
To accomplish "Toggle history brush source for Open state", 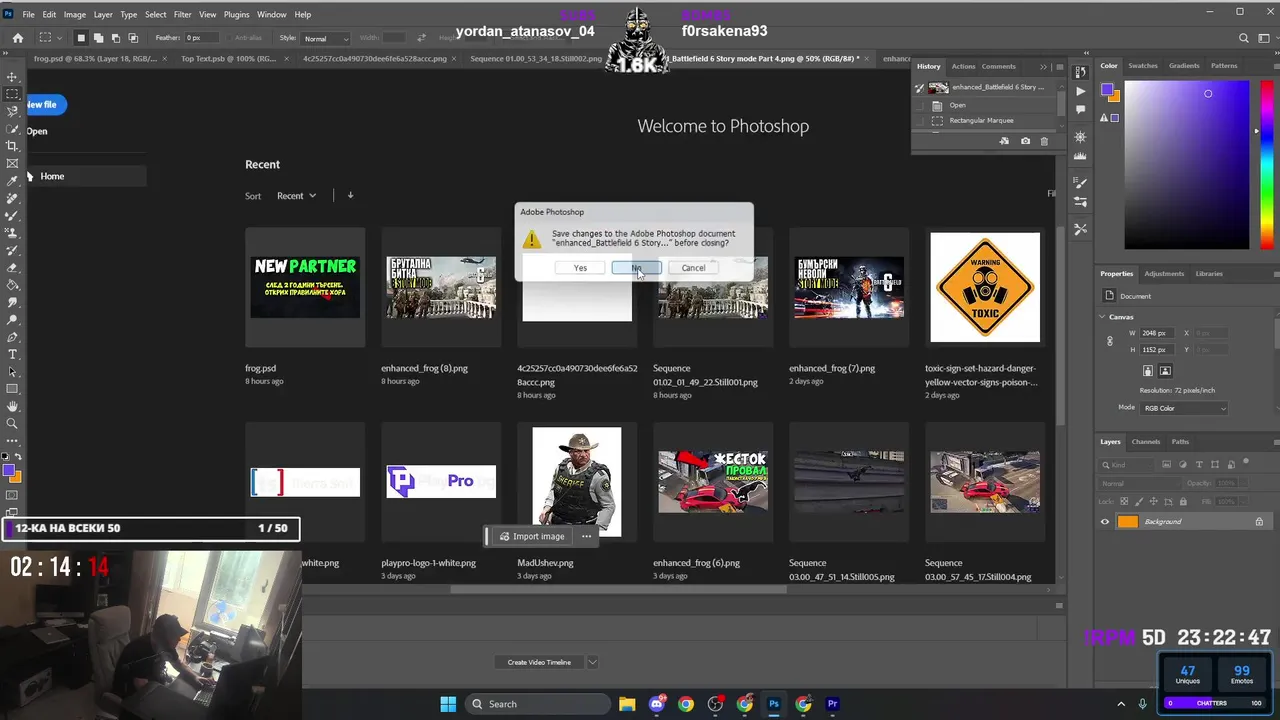I will tap(920, 105).
